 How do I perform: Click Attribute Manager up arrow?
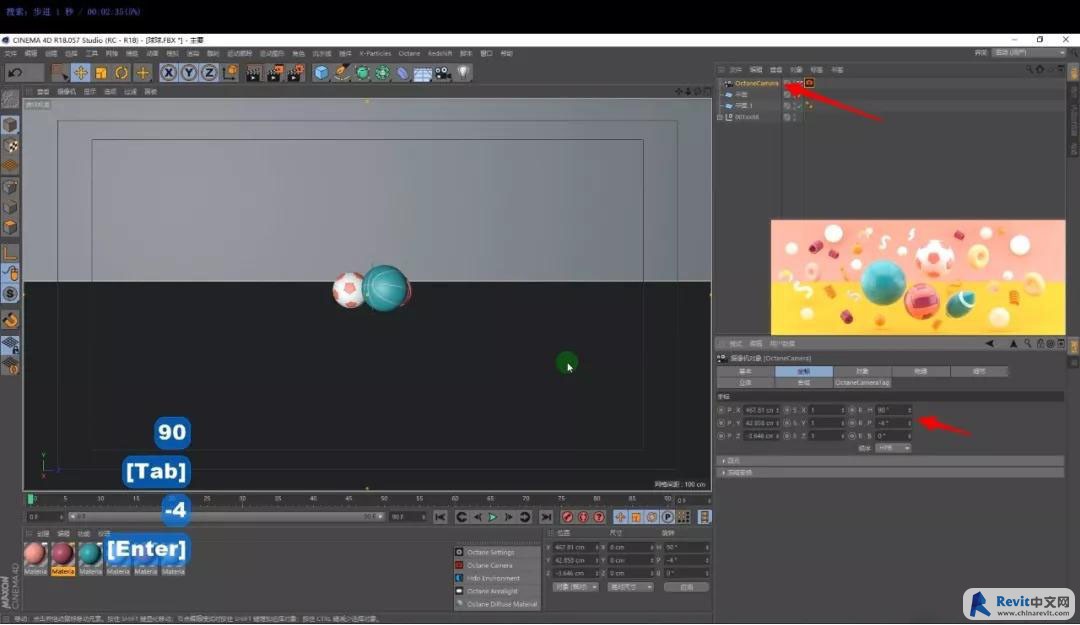(1013, 343)
